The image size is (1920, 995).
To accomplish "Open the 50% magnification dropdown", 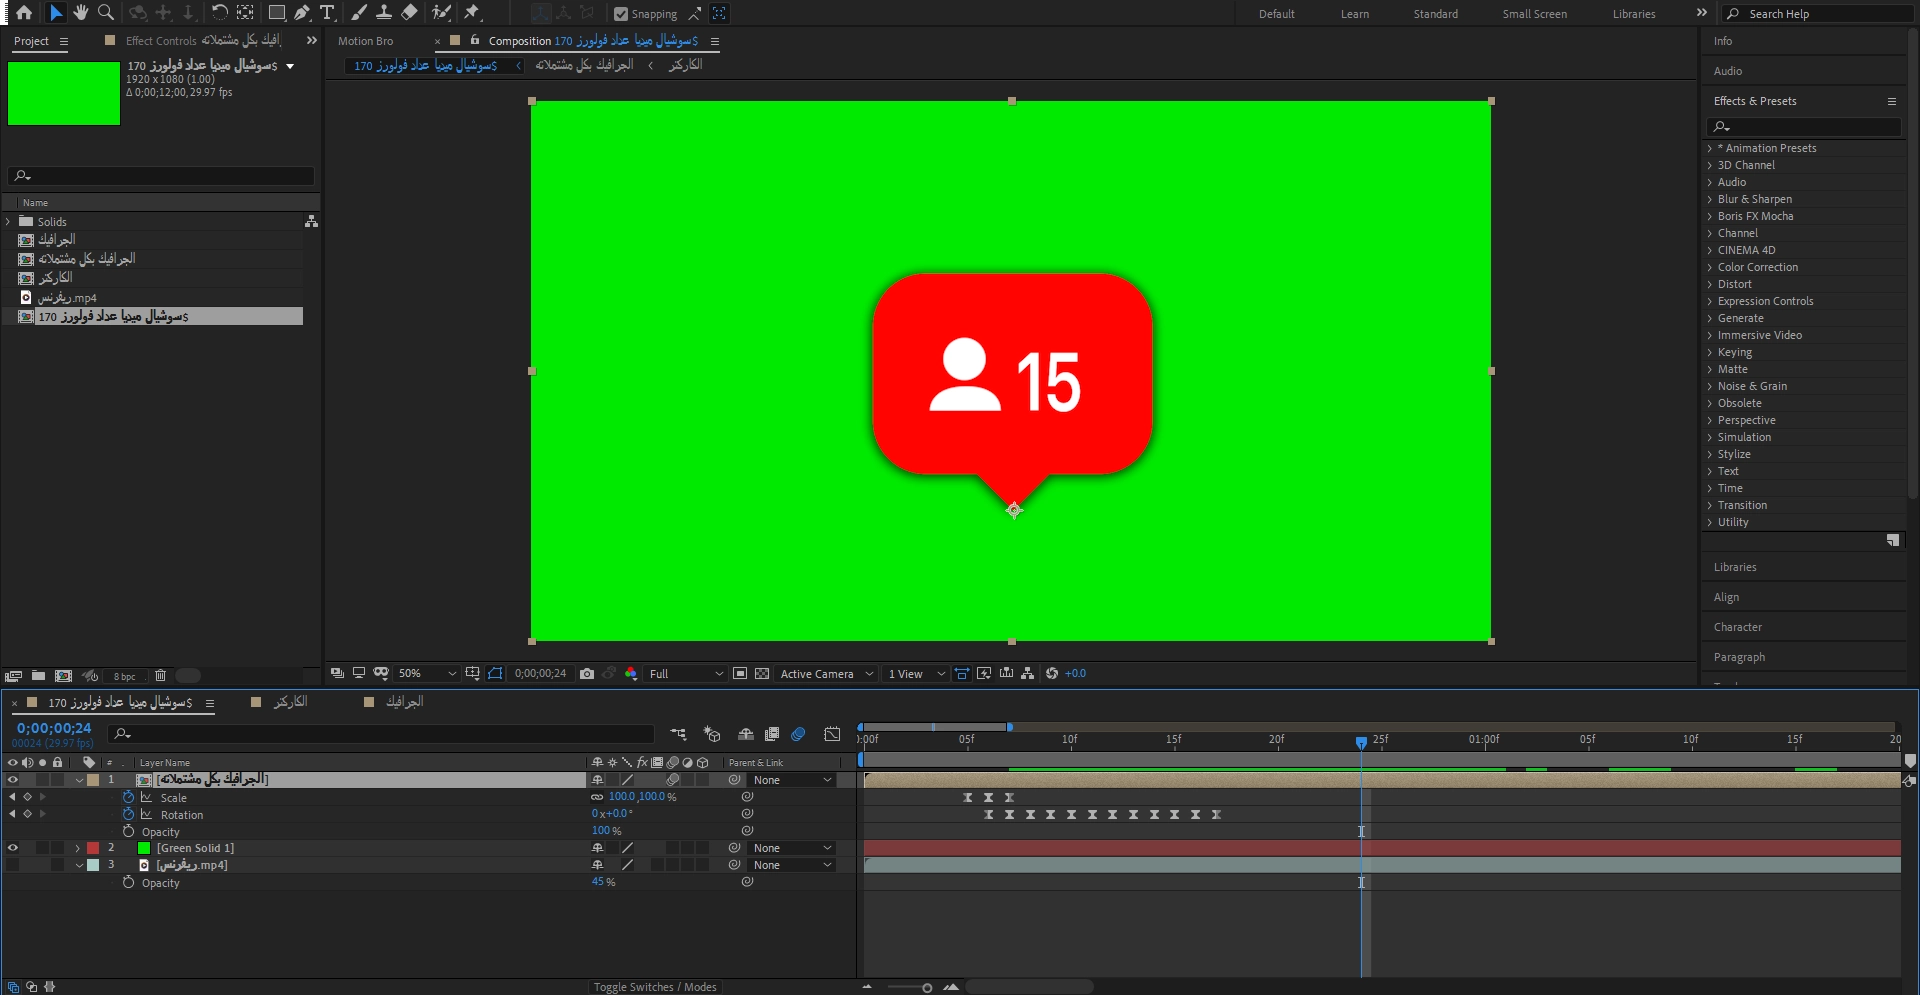I will coord(427,674).
